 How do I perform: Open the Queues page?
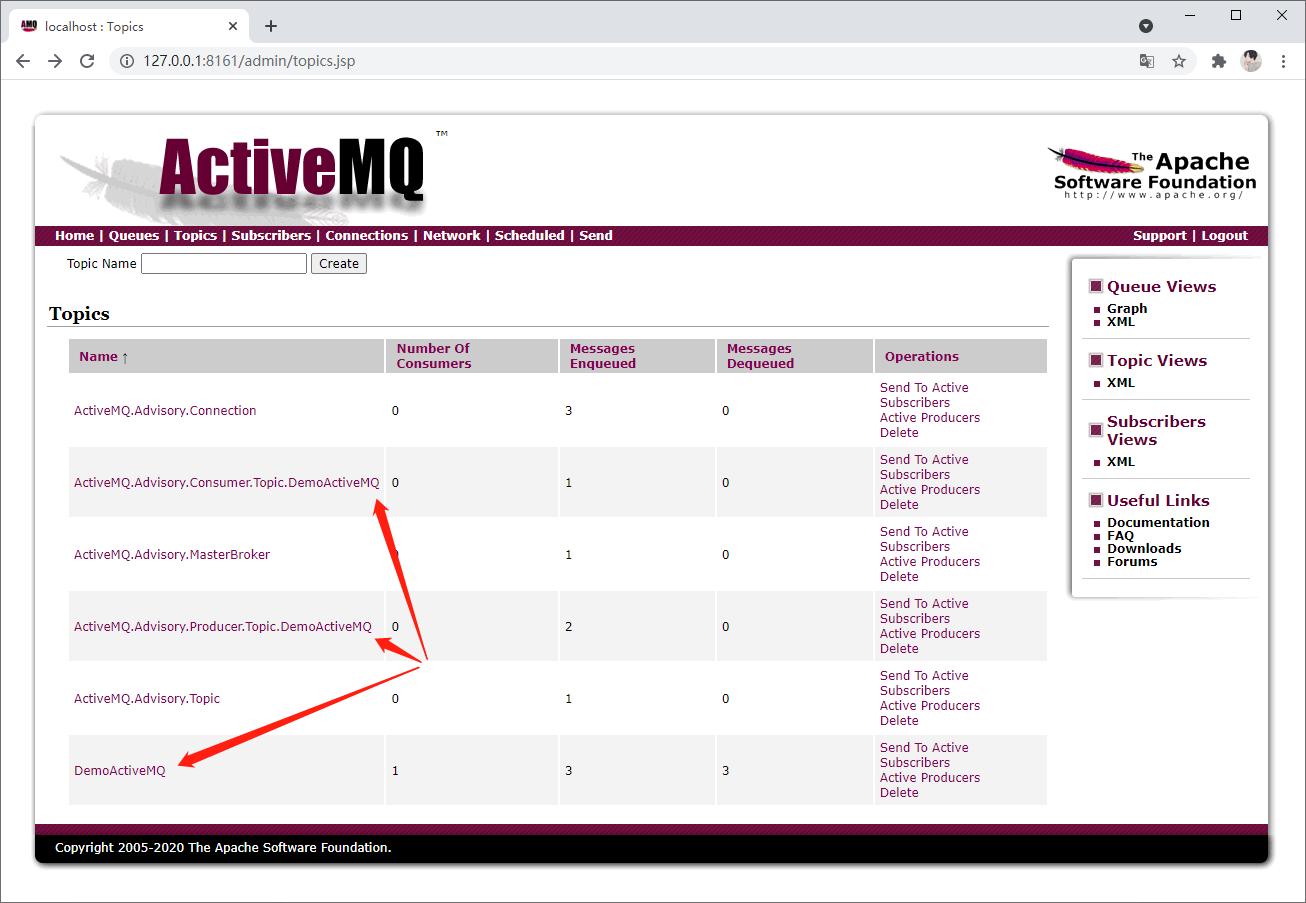point(134,236)
